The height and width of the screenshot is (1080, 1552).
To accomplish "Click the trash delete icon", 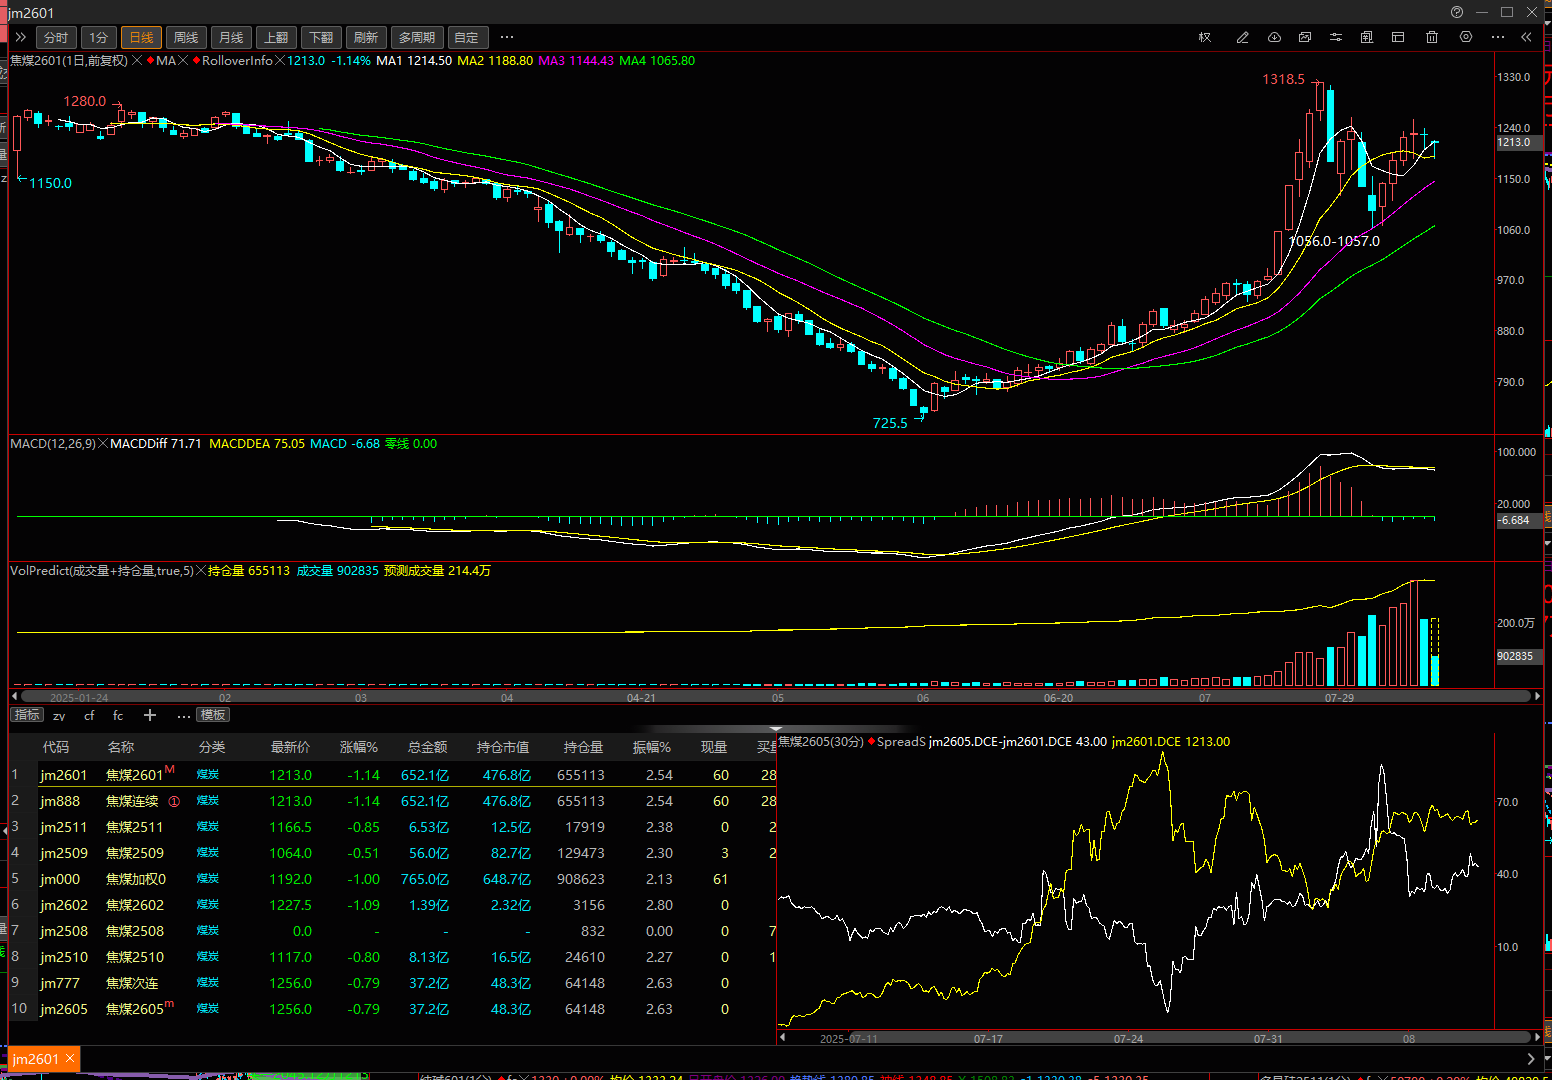I will [x=1431, y=37].
